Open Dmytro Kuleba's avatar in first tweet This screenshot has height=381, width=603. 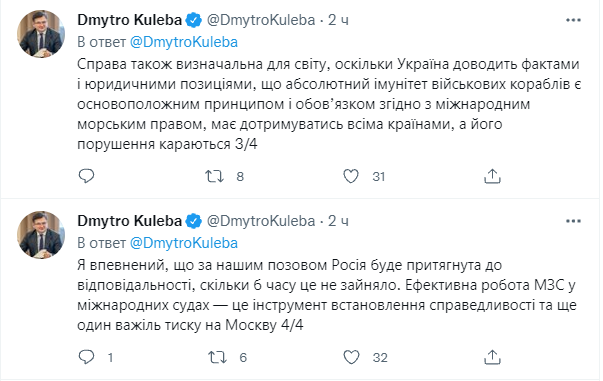click(x=41, y=34)
